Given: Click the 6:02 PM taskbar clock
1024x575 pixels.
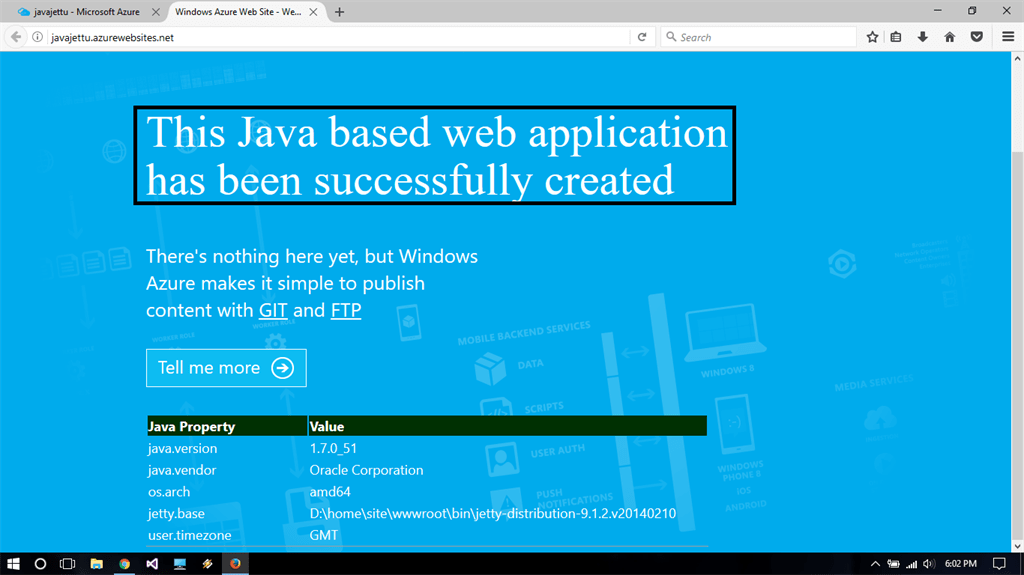Looking at the screenshot, I should pos(961,564).
